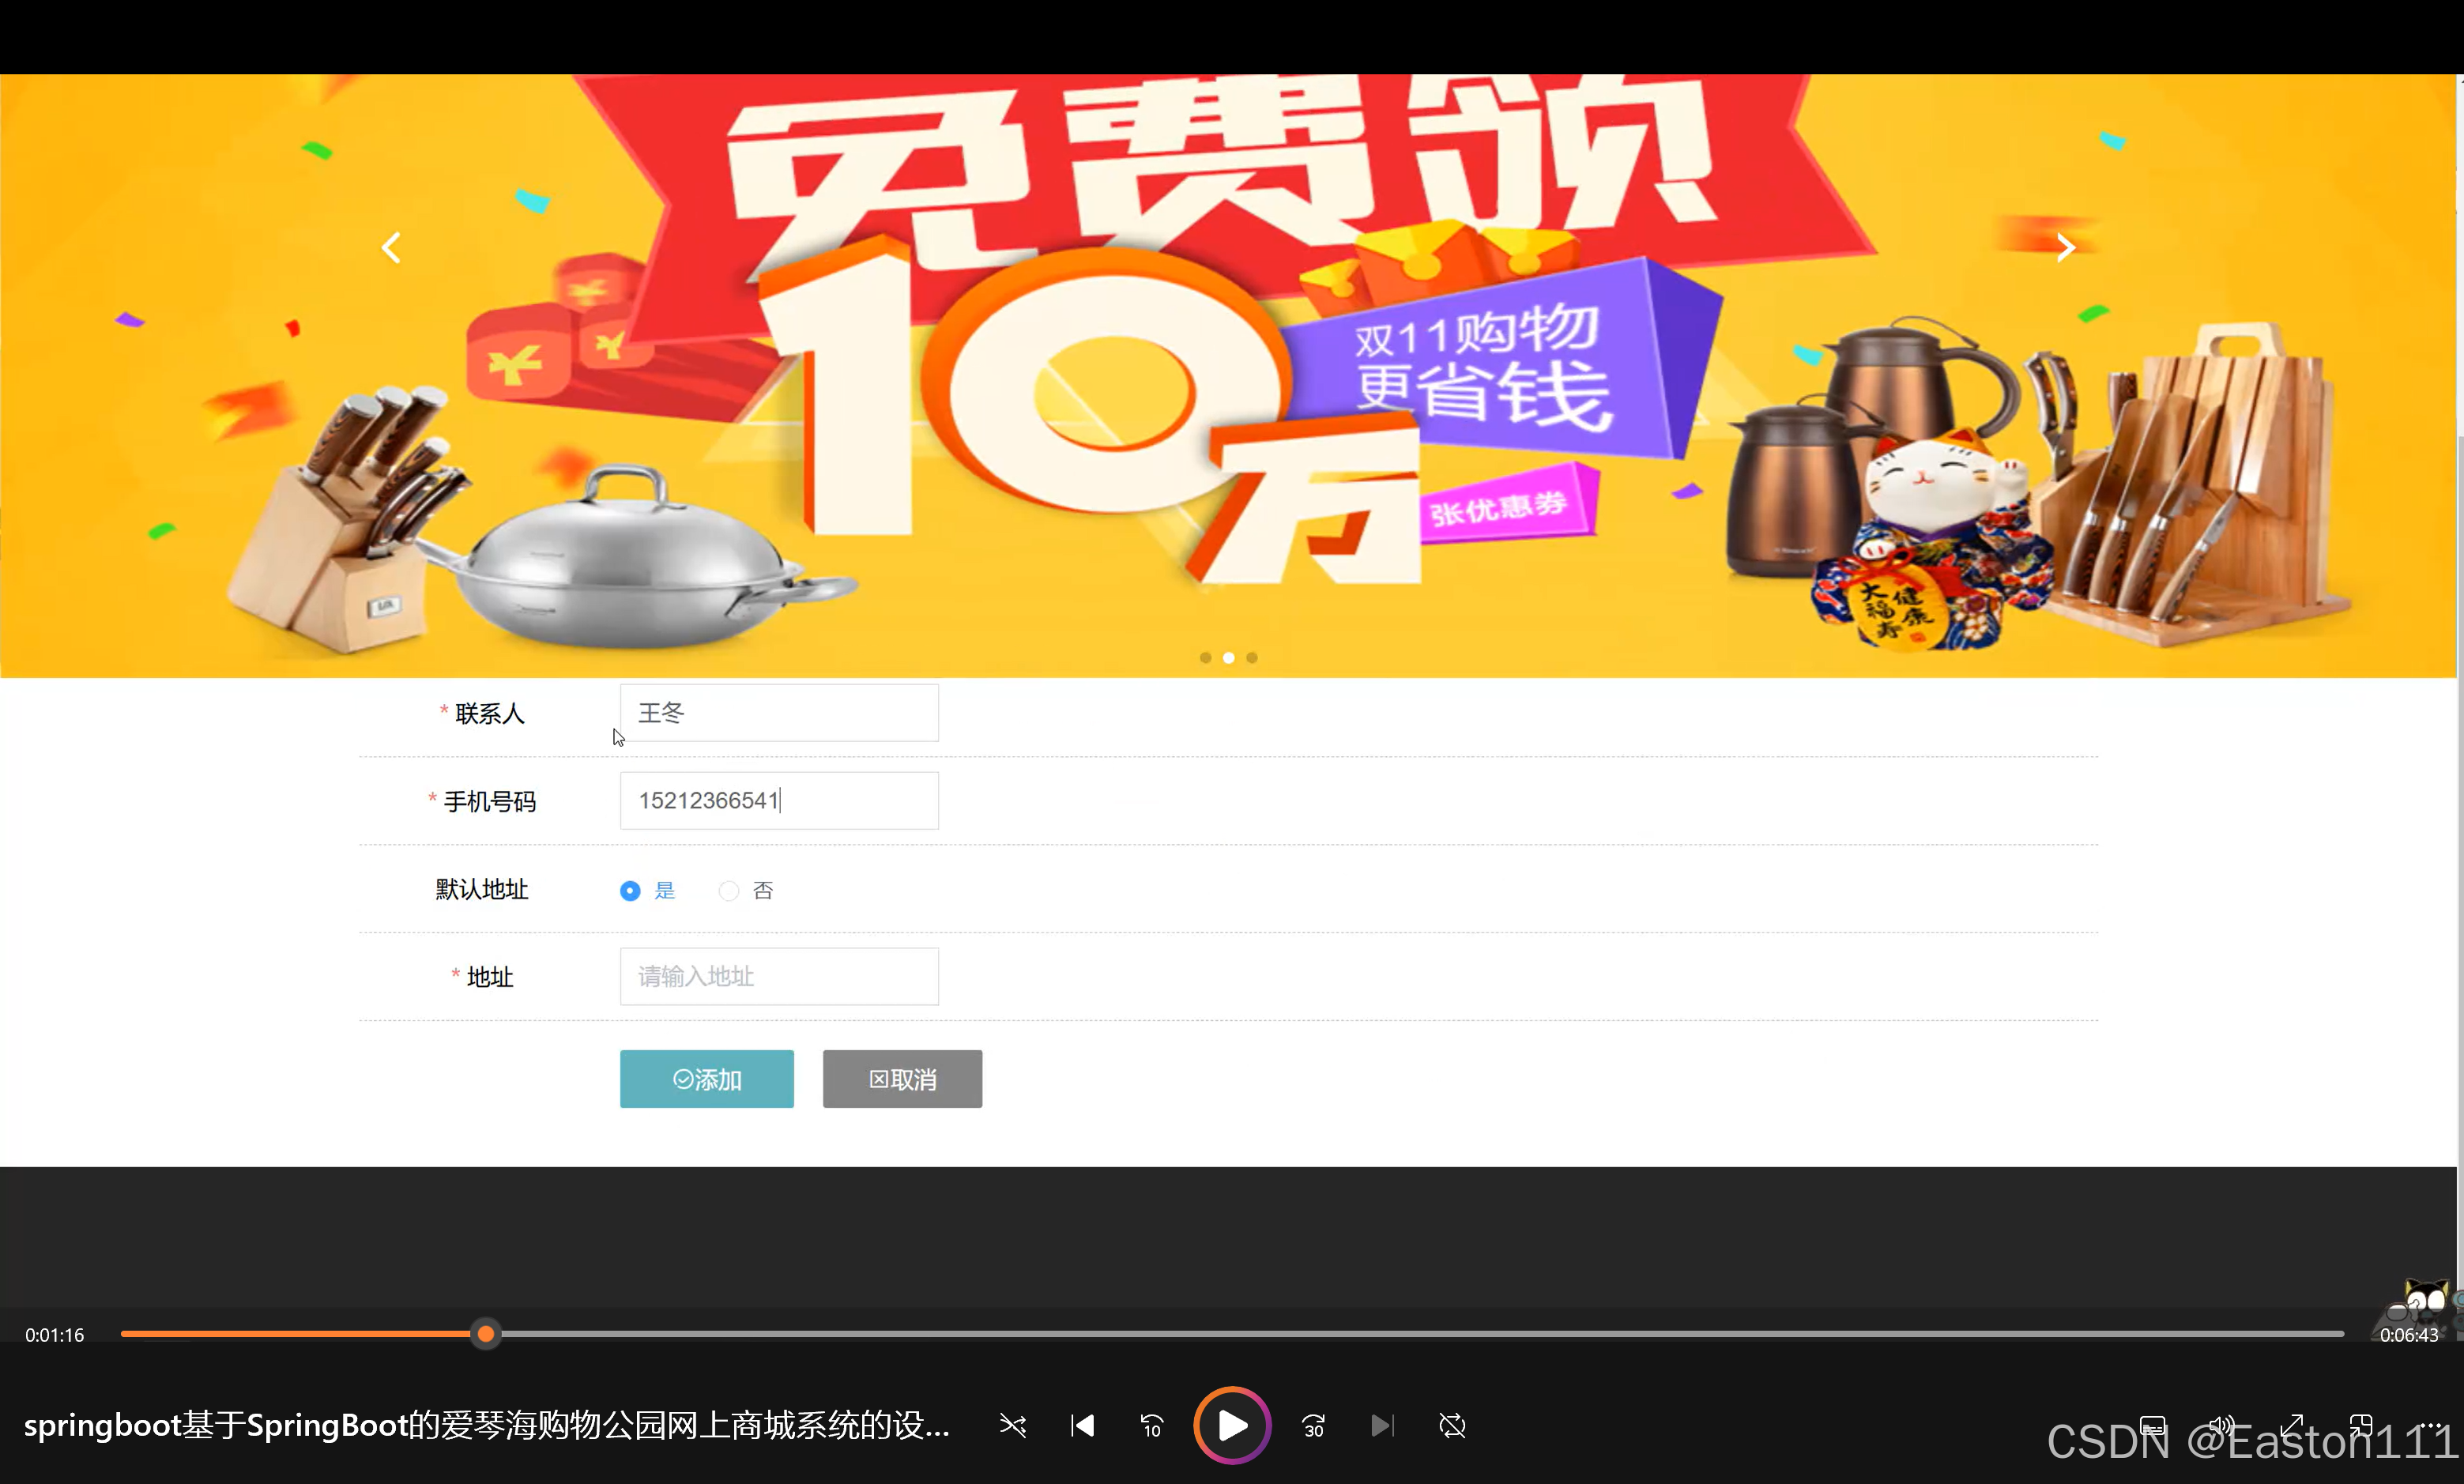Skip forward 30 seconds
Viewport: 2464px width, 1484px height.
tap(1313, 1425)
